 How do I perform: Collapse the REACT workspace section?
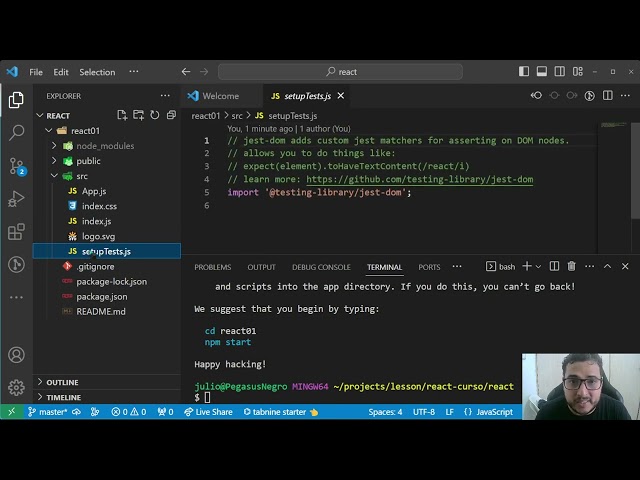tap(40, 116)
